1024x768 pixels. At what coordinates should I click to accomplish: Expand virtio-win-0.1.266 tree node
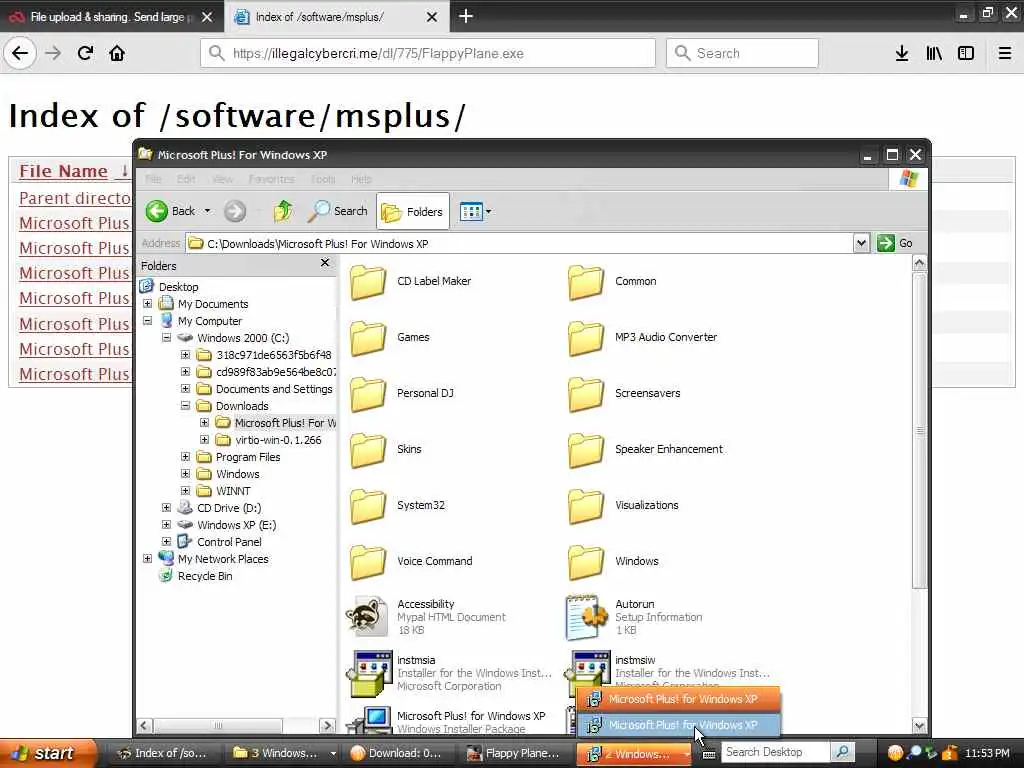pyautogui.click(x=204, y=440)
